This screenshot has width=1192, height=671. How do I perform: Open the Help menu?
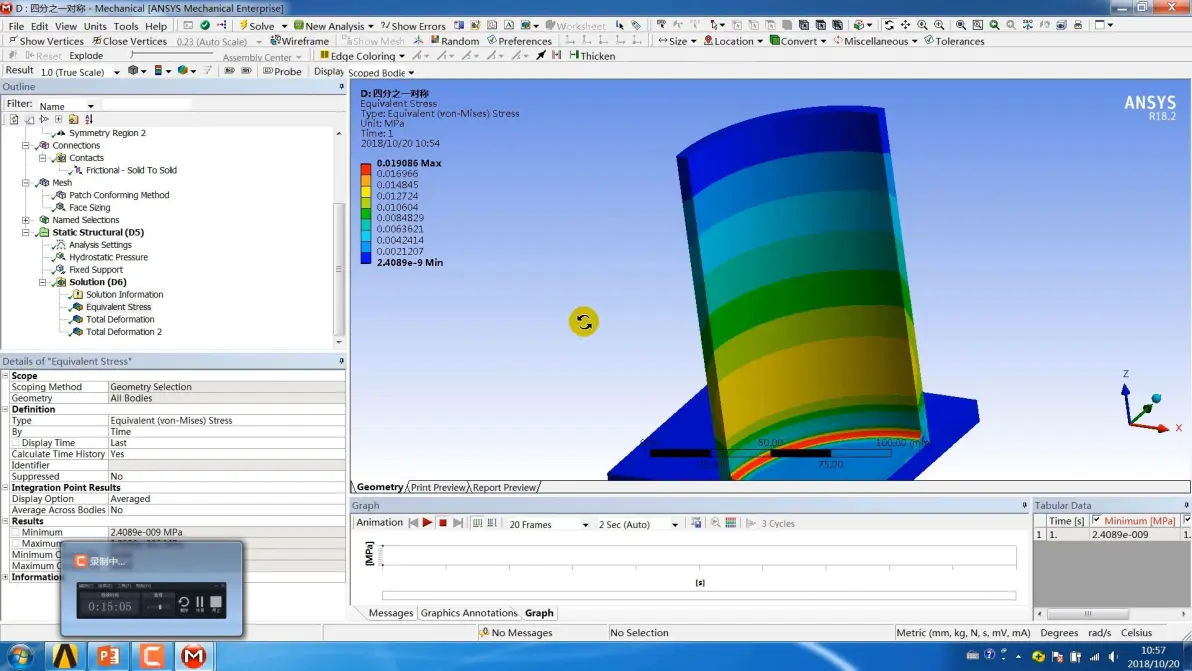pyautogui.click(x=156, y=26)
